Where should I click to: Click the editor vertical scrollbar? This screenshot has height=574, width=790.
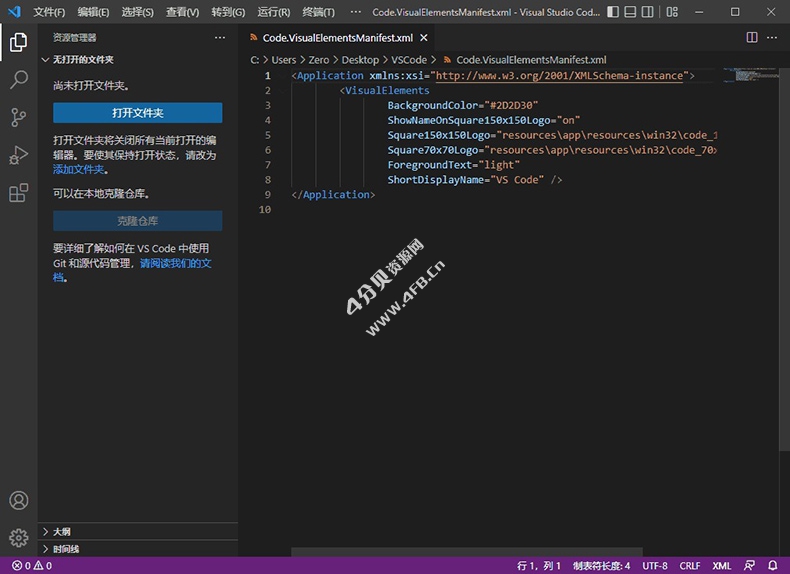[784, 260]
